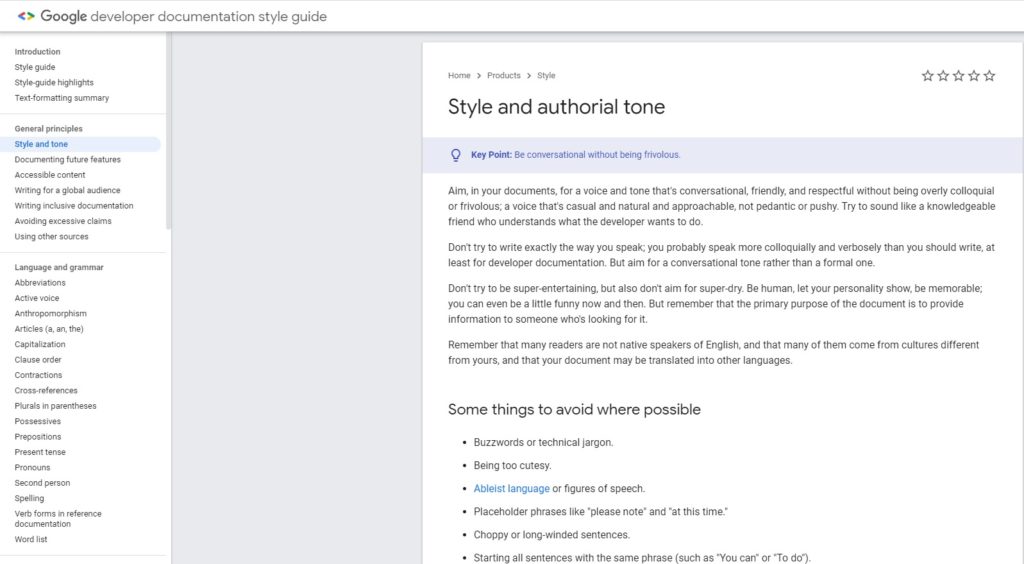
Task: Go to Anthropomorphism in sidebar
Action: 50,314
